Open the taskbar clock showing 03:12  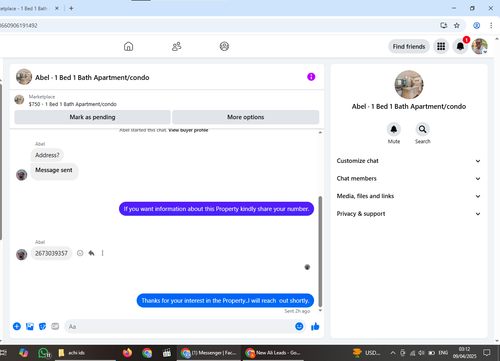click(464, 353)
